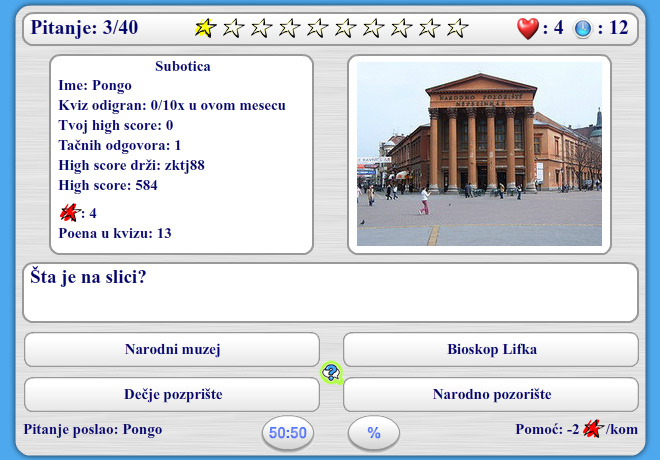
Task: Click the red star icon next to Pomoć
Action: coord(593,429)
